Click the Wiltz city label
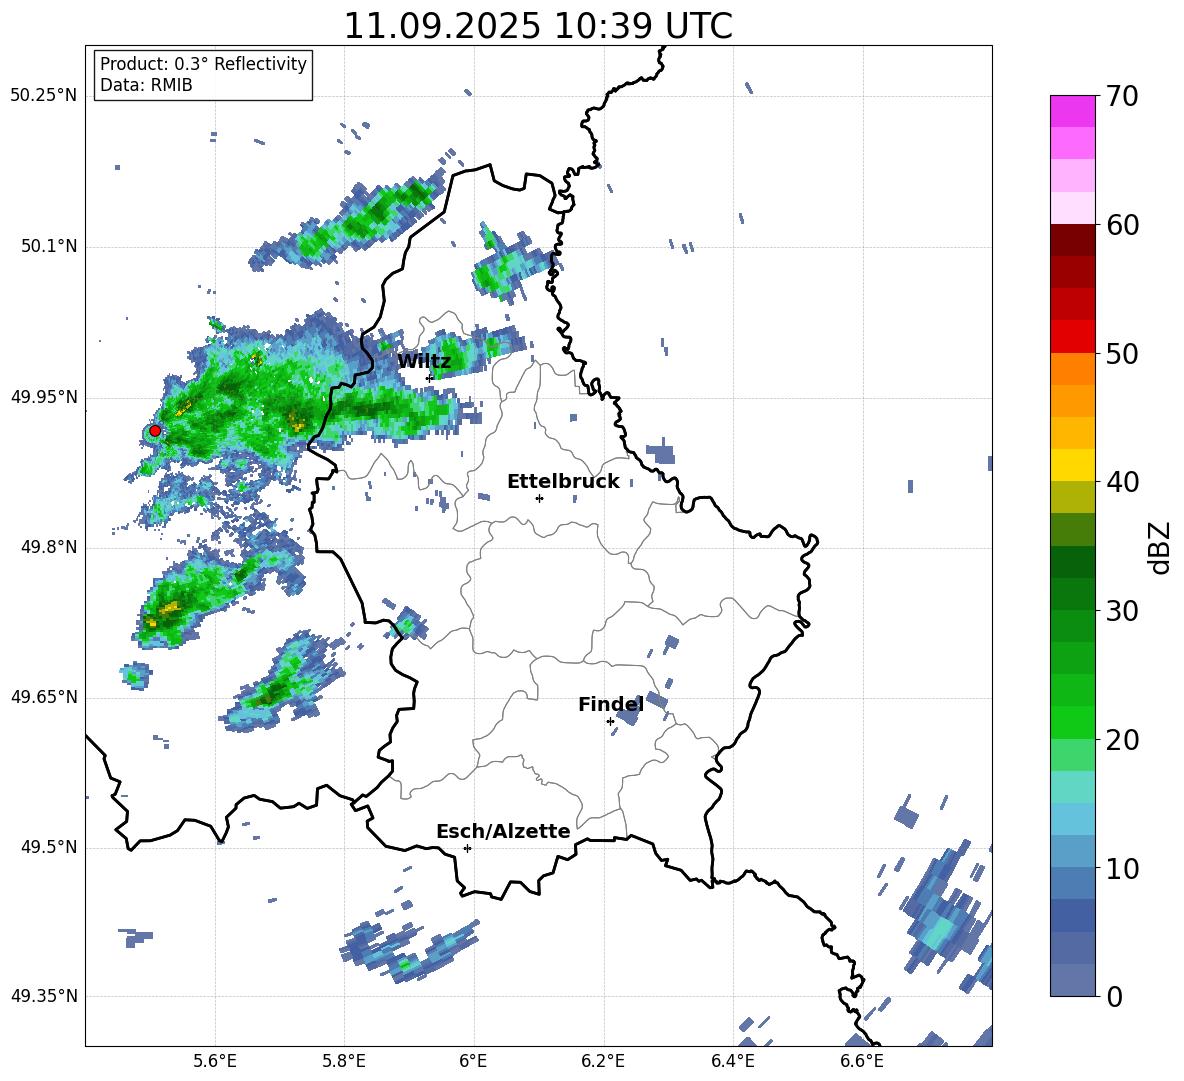 pyautogui.click(x=424, y=362)
